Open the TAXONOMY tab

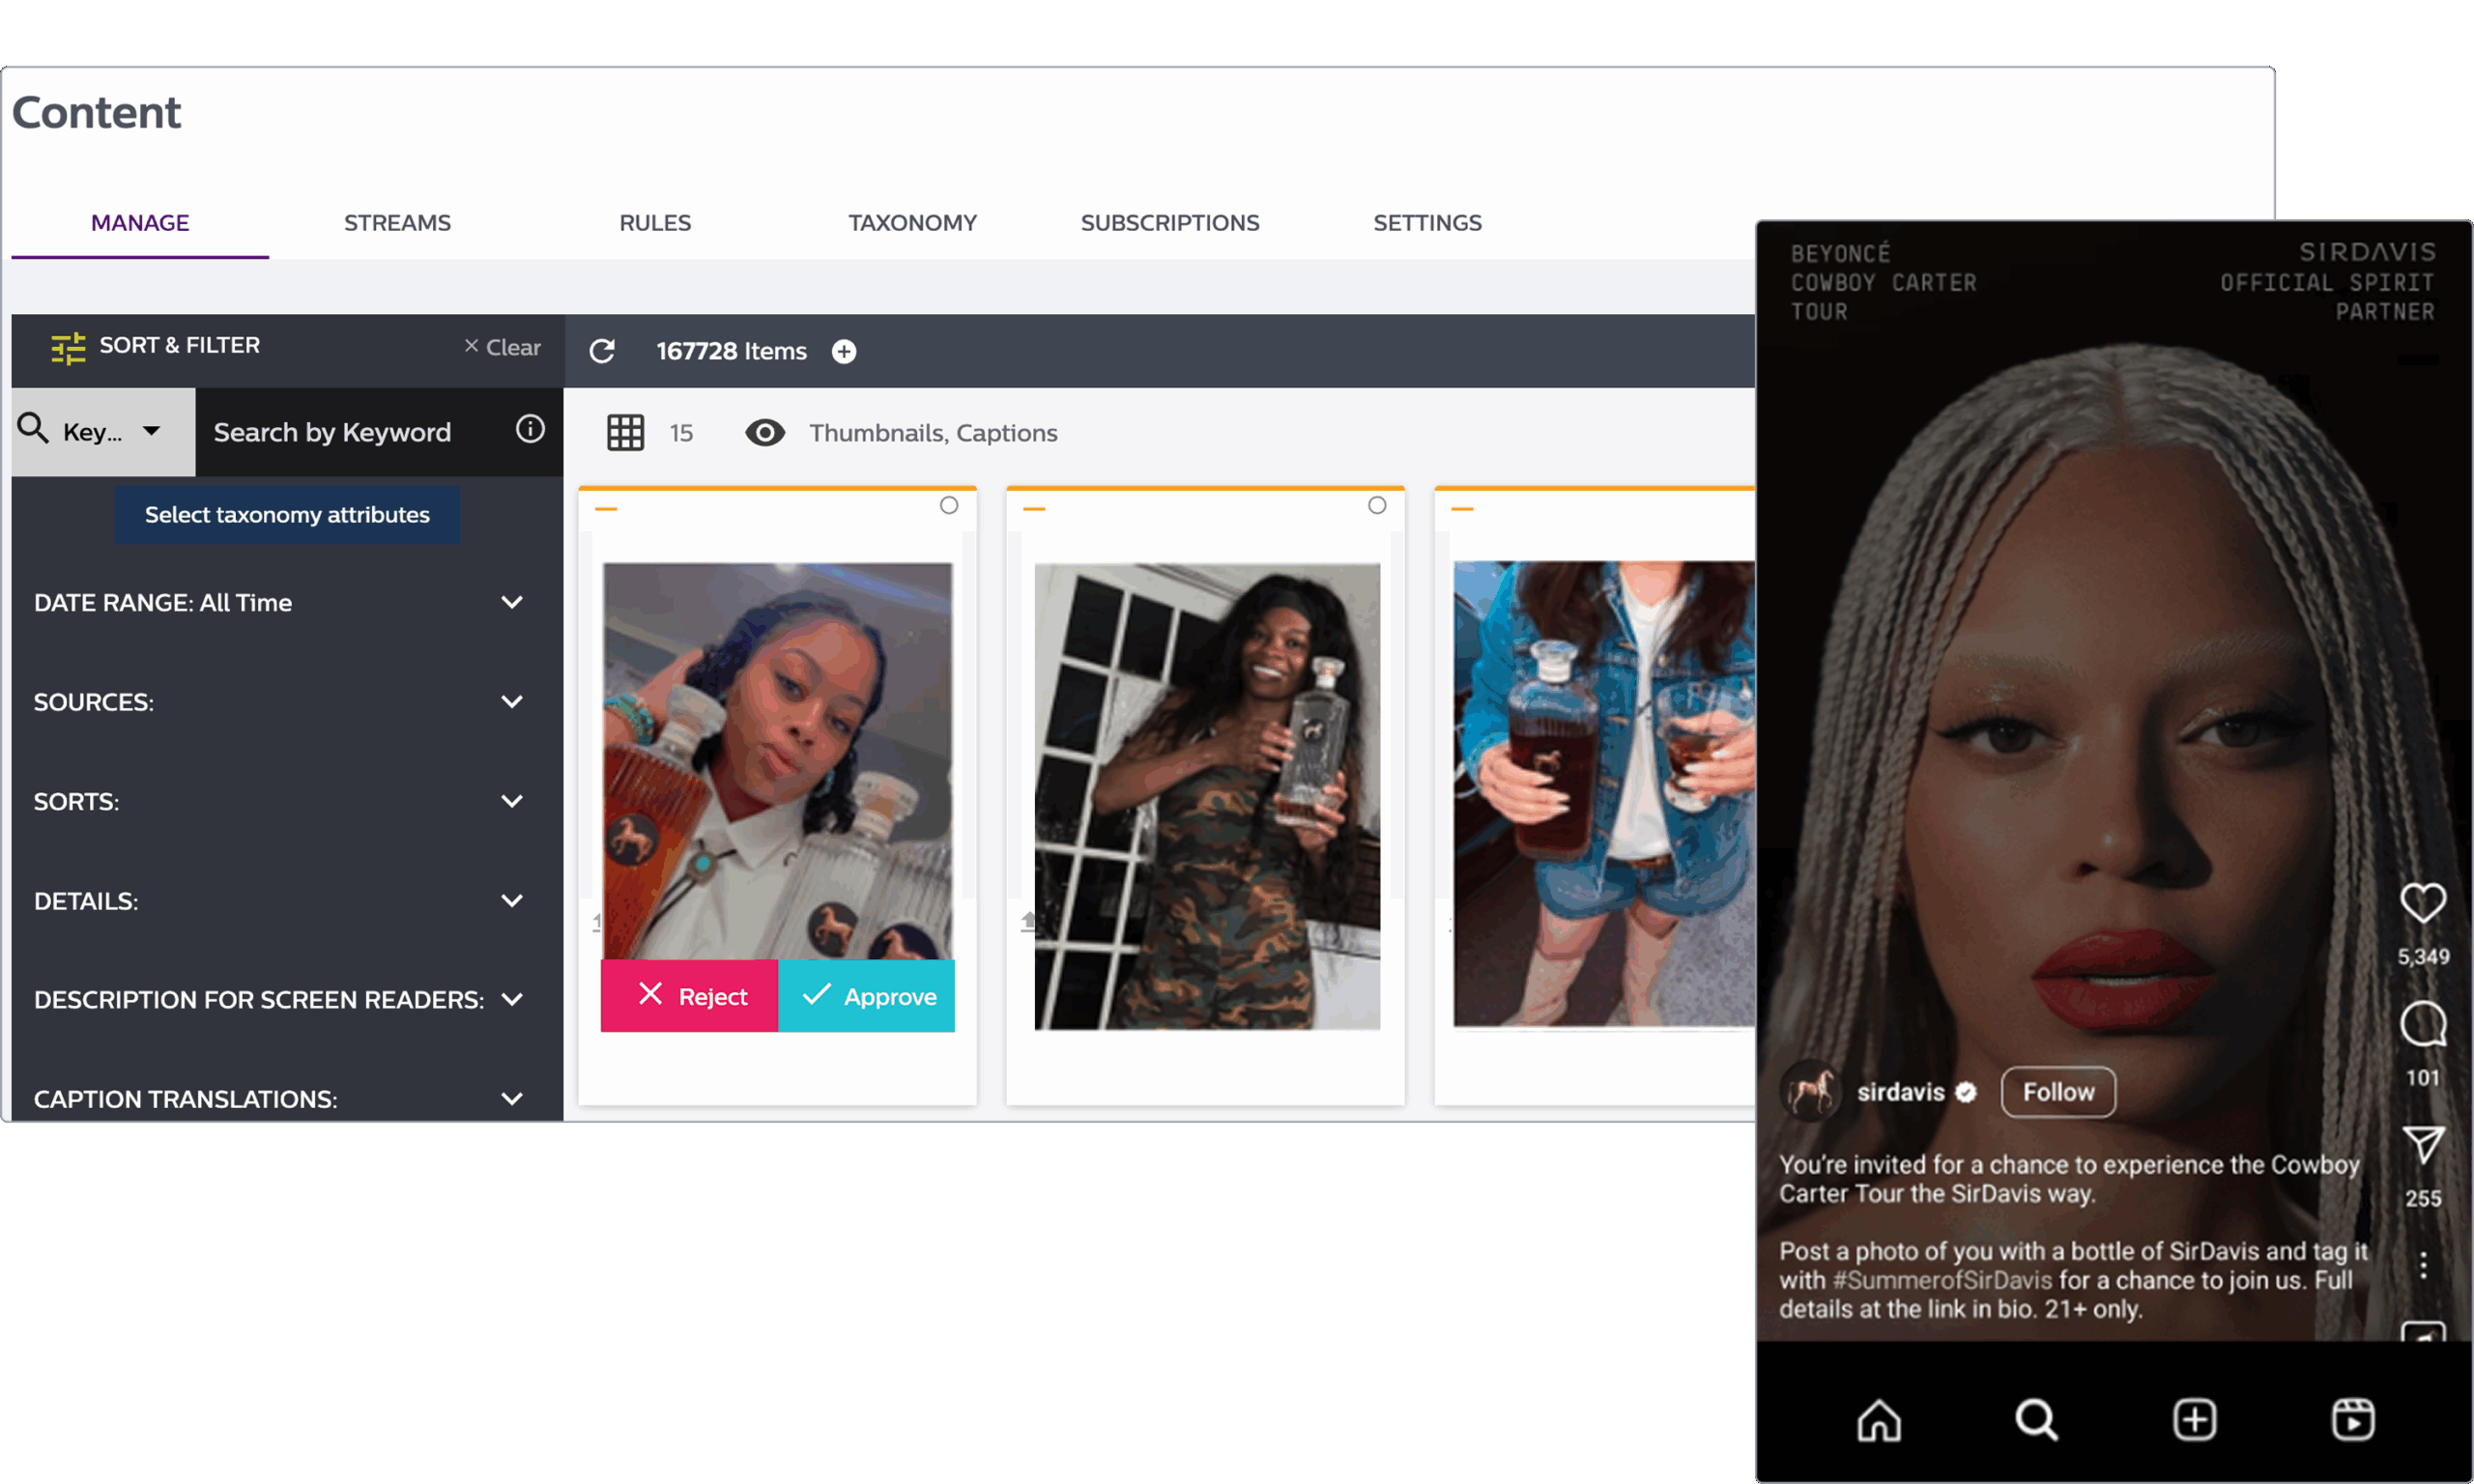(912, 223)
